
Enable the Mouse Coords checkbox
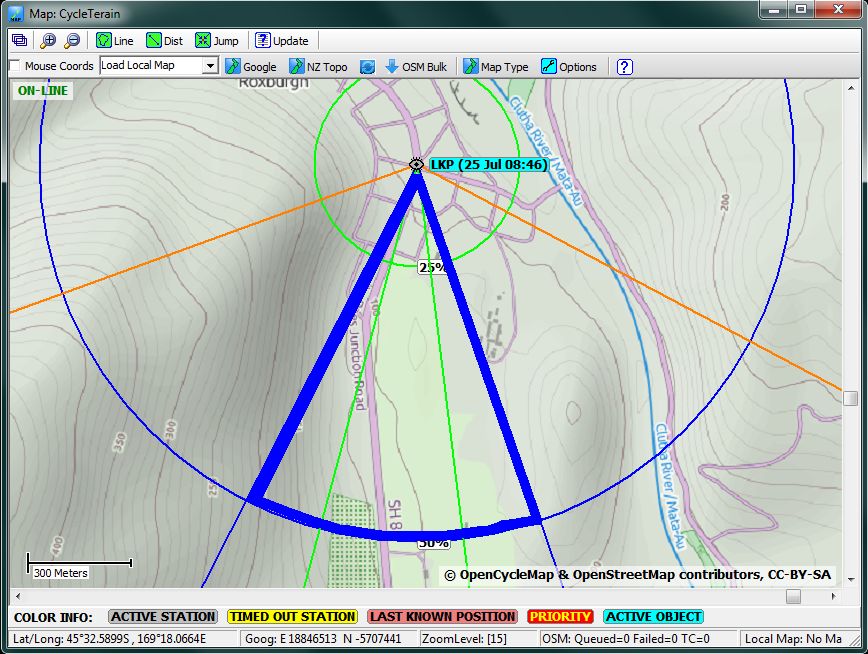pyautogui.click(x=15, y=66)
